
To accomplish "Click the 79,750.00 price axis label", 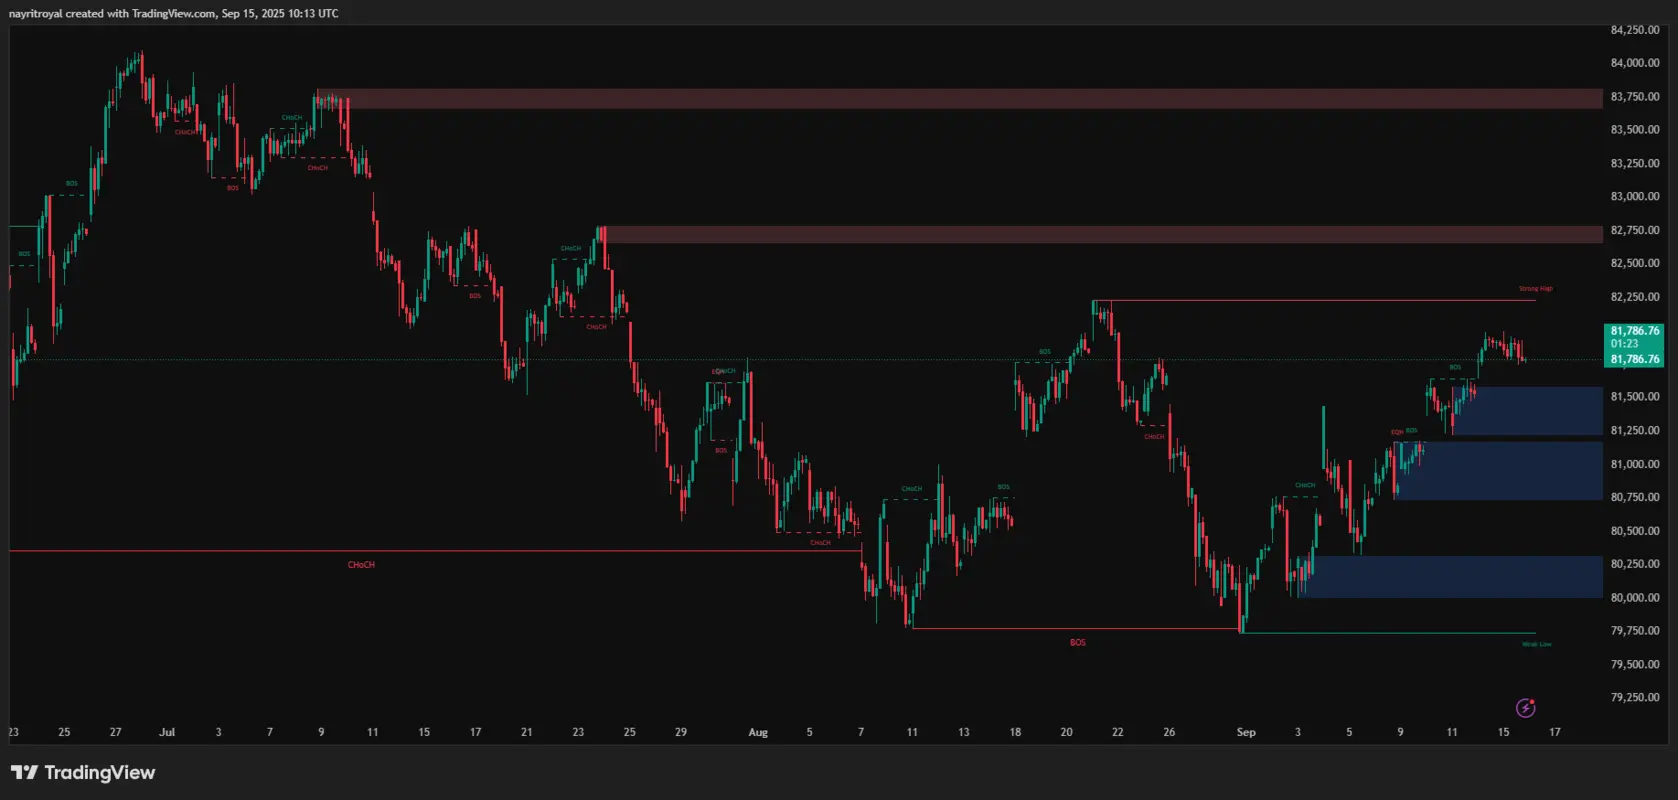I will pos(1635,631).
